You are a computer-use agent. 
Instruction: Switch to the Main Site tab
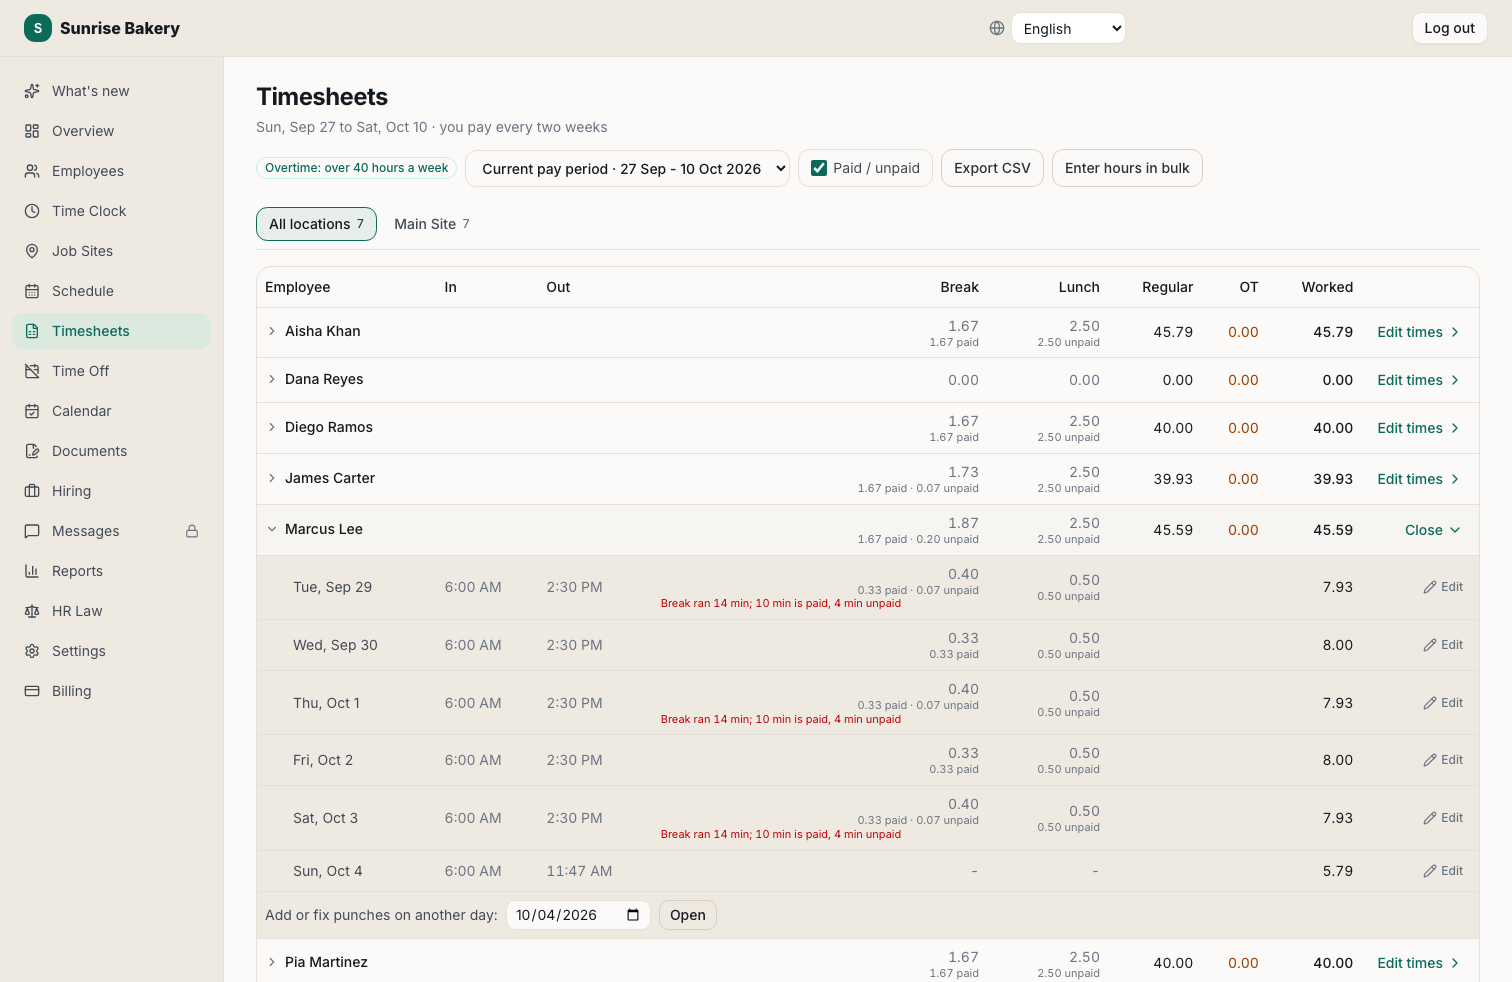tap(432, 224)
